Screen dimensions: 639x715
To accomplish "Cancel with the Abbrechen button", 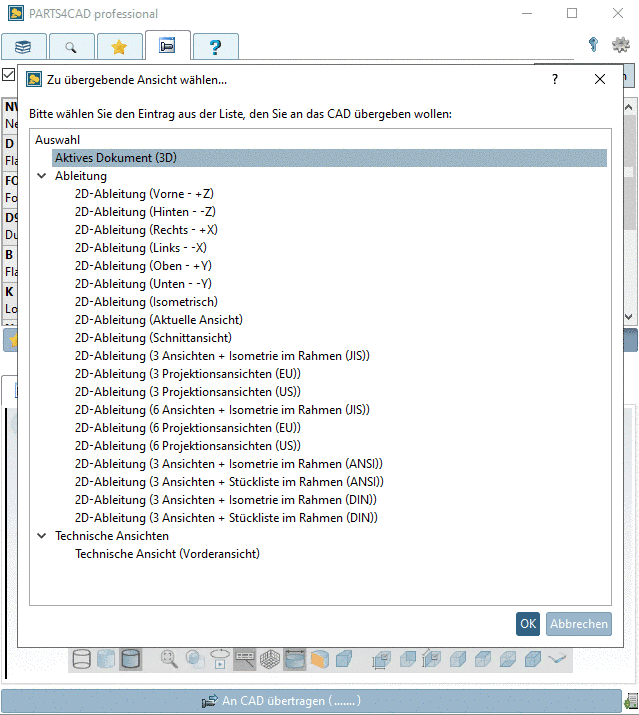I will point(579,624).
